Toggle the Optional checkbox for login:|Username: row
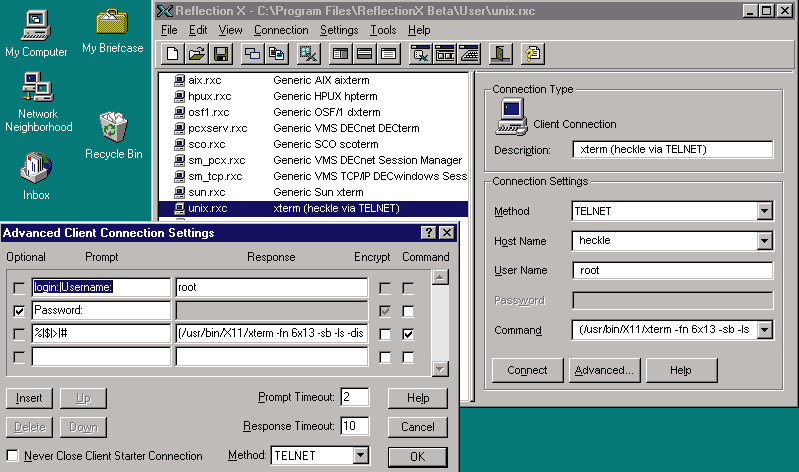The height and width of the screenshot is (472, 799). (17, 288)
